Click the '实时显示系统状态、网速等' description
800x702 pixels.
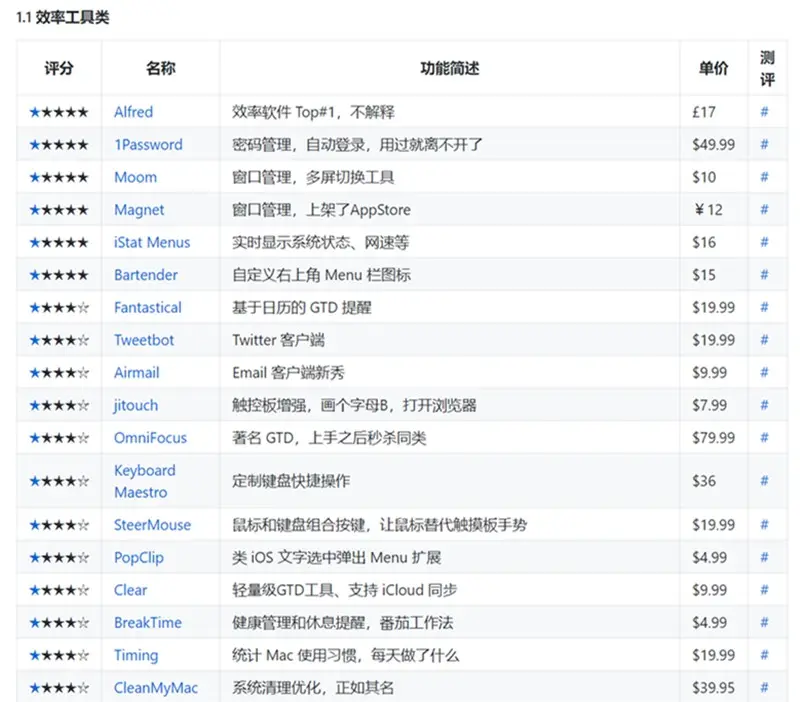click(x=320, y=242)
